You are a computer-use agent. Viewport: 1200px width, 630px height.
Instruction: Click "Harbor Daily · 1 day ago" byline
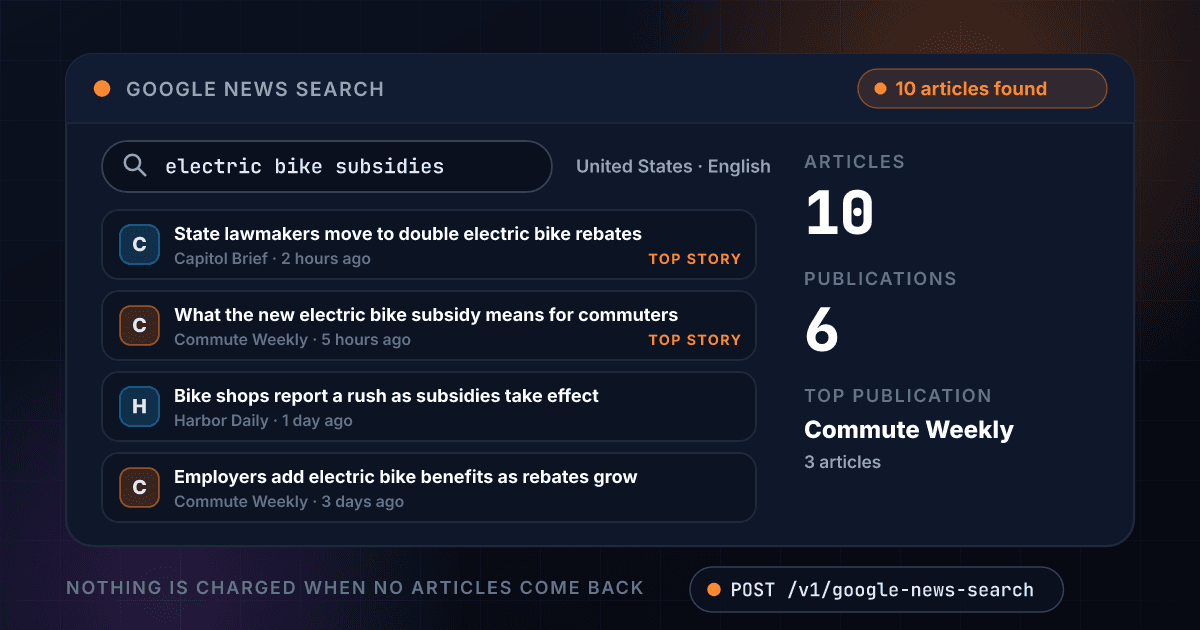263,421
